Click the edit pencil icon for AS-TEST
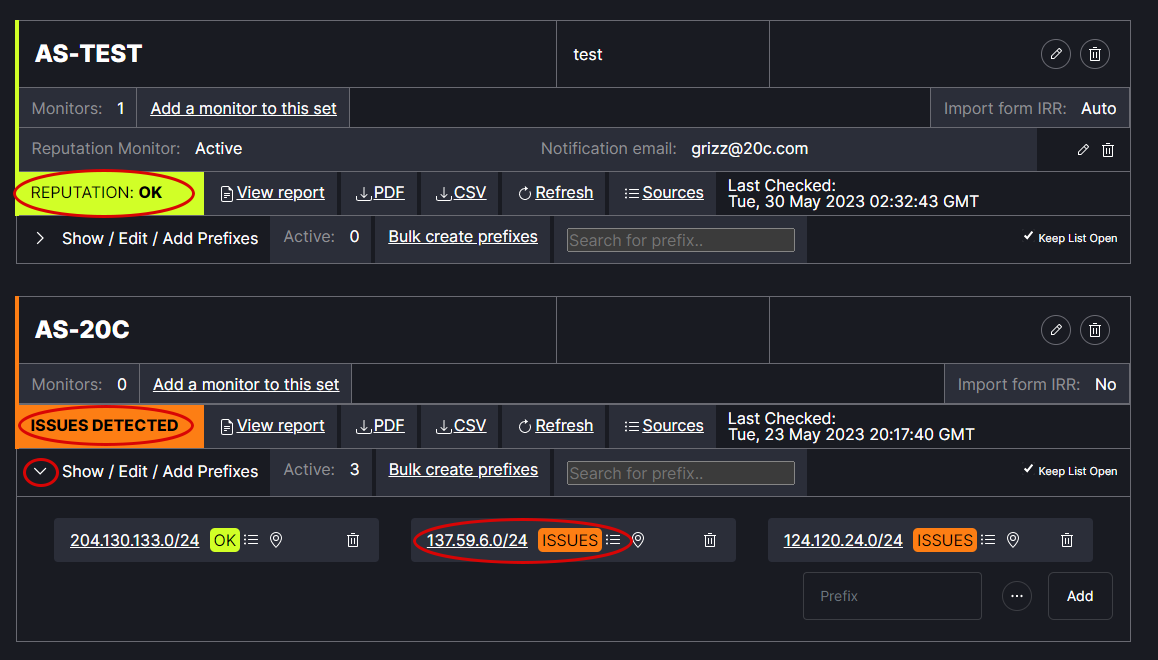 click(x=1056, y=54)
